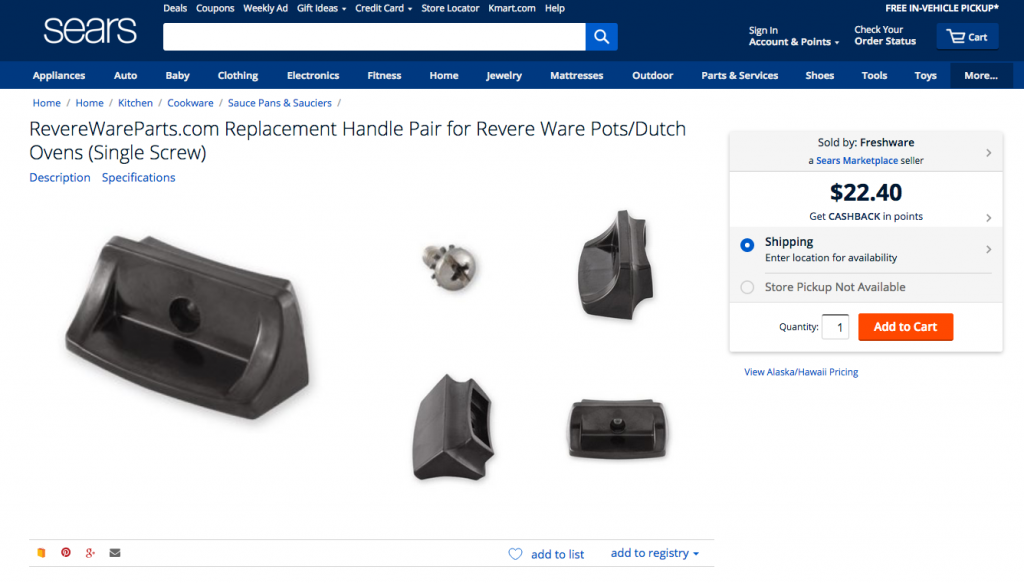Click the screw product image
1024x583 pixels.
click(x=449, y=266)
